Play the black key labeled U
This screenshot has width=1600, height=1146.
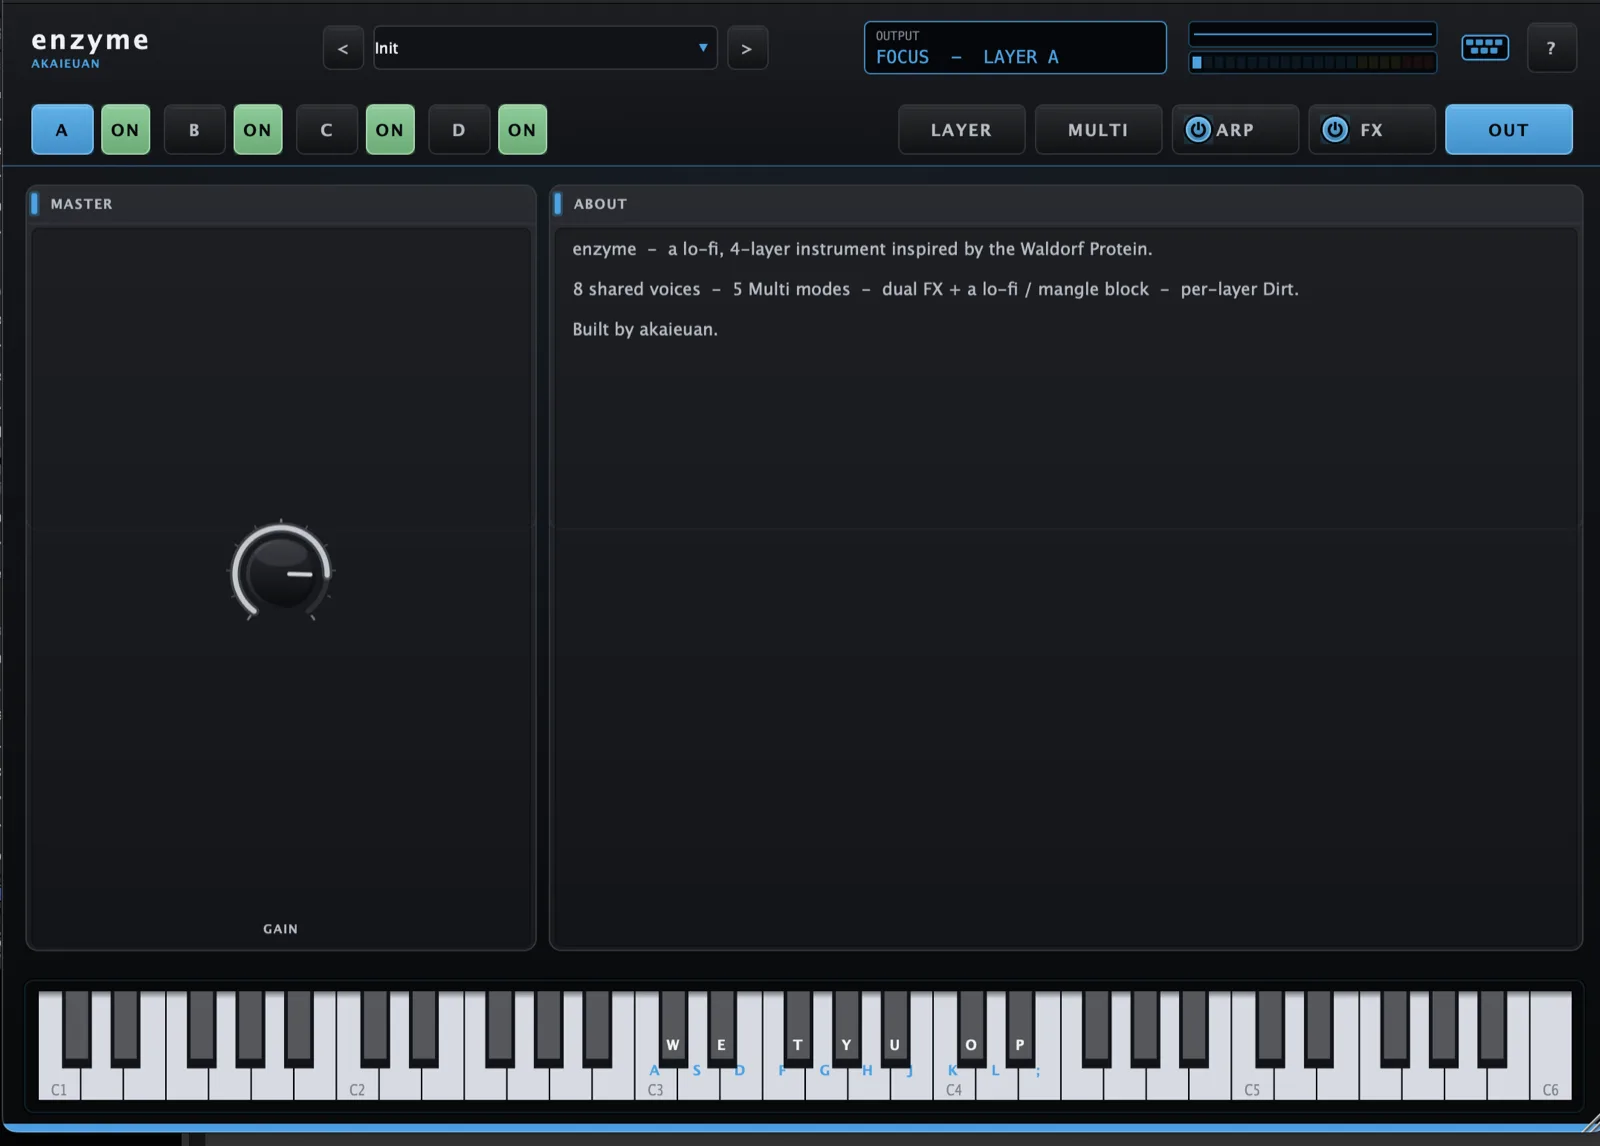[895, 1030]
